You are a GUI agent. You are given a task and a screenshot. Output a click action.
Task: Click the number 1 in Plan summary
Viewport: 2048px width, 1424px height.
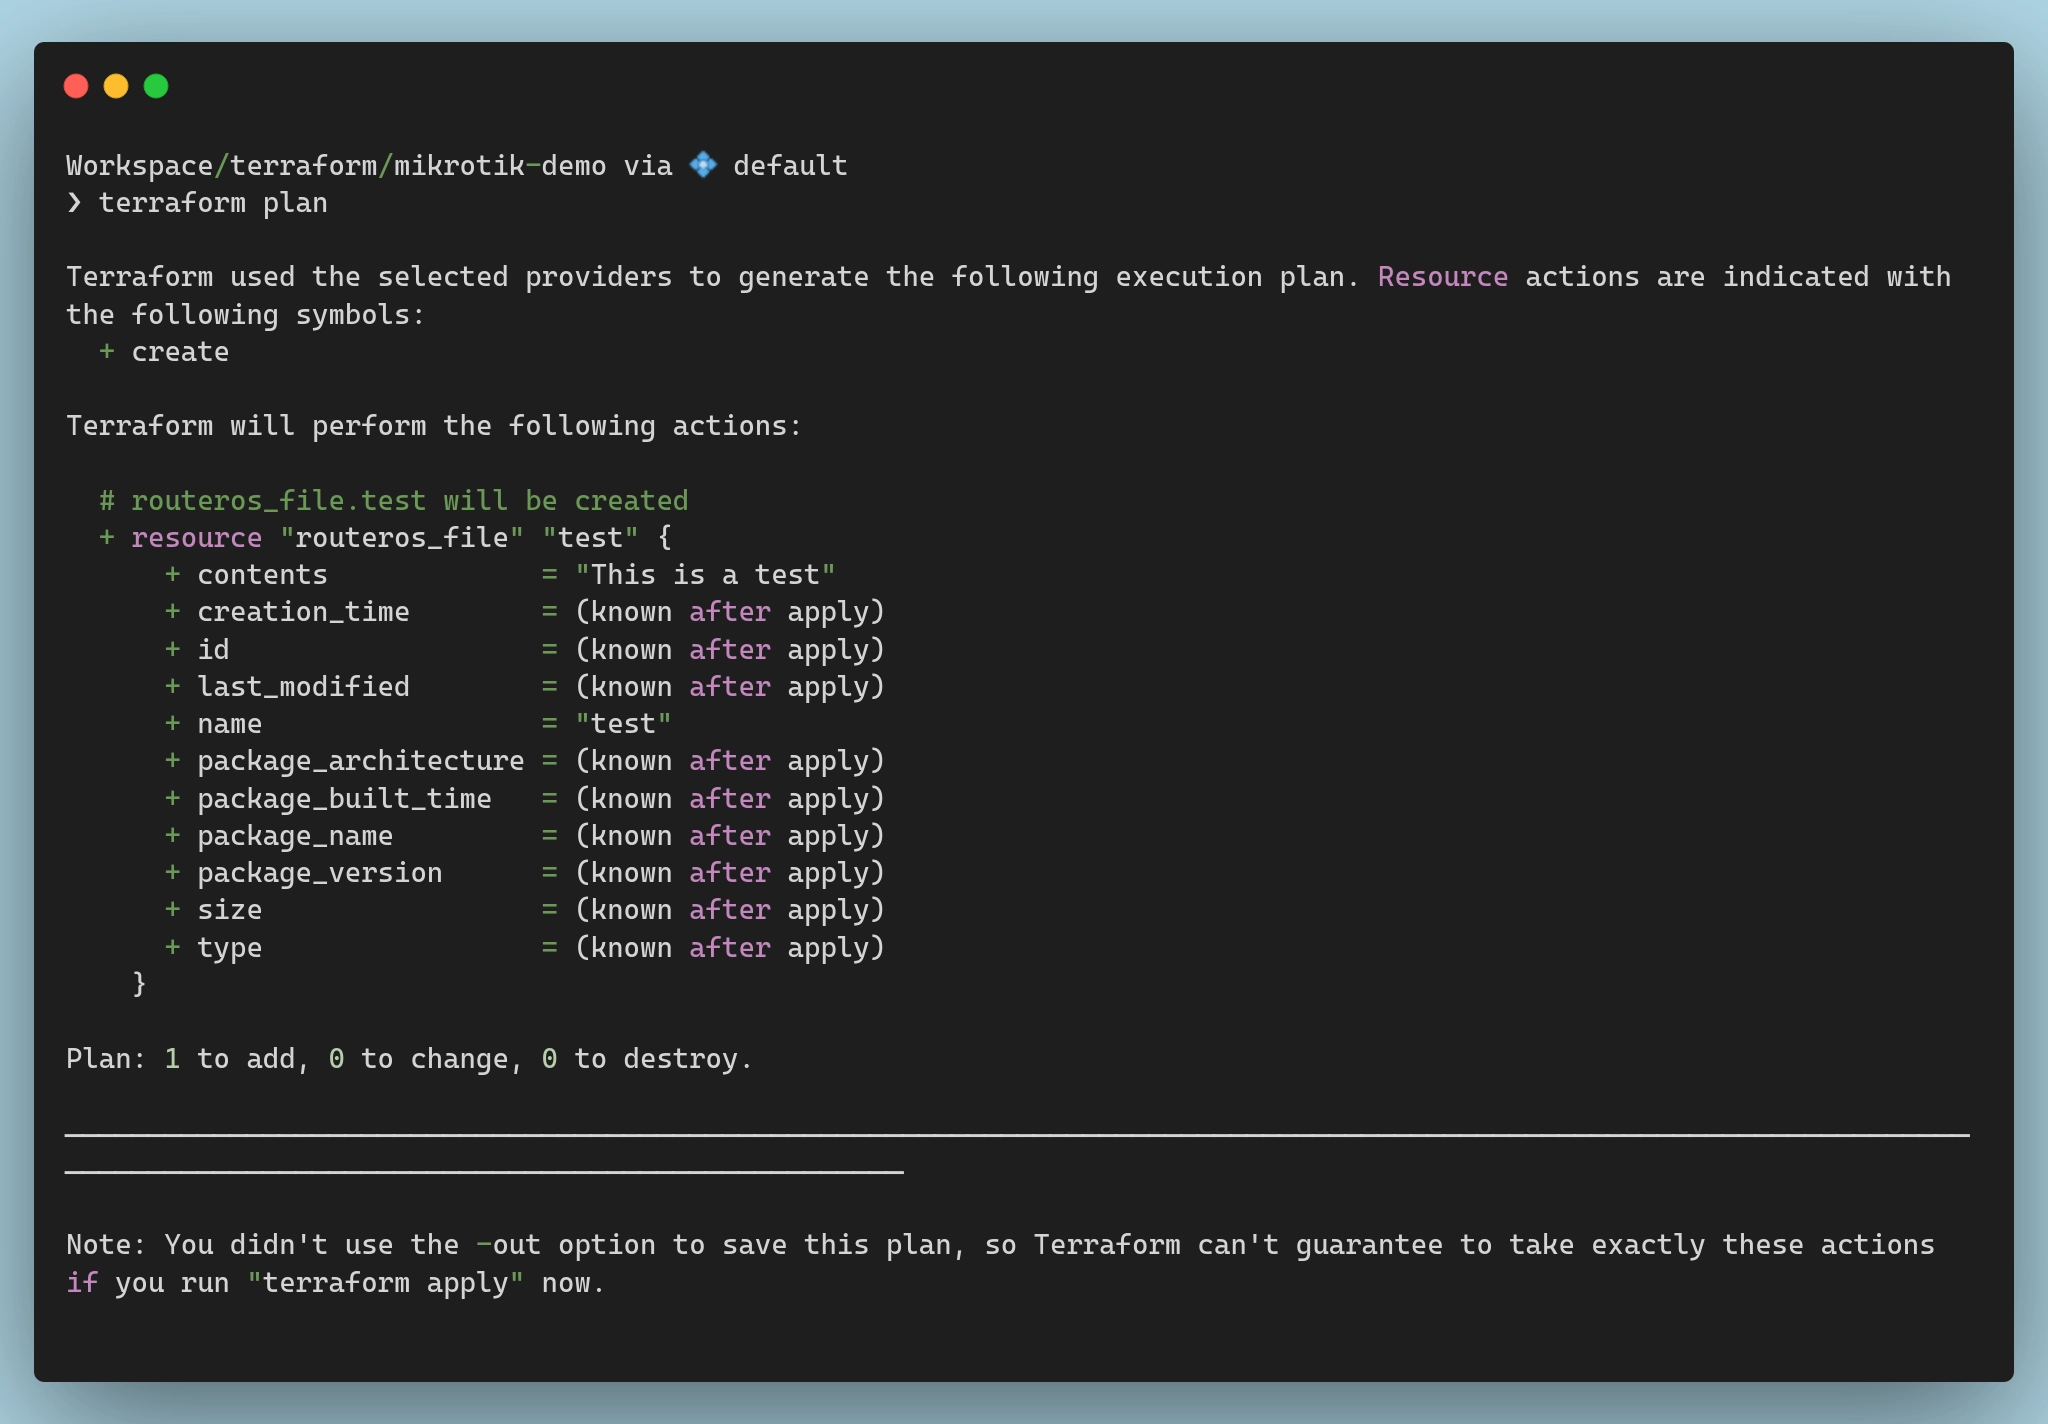pyautogui.click(x=172, y=1059)
